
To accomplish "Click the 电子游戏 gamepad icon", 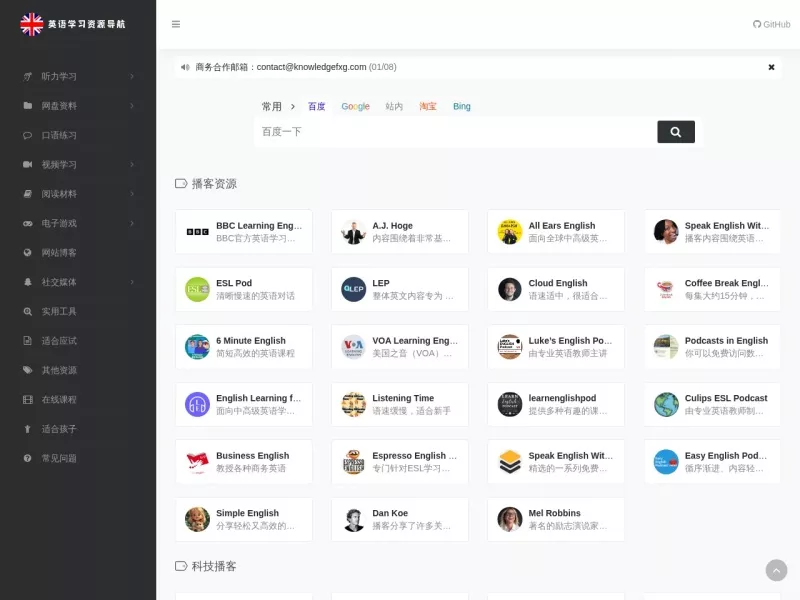I will tap(28, 223).
